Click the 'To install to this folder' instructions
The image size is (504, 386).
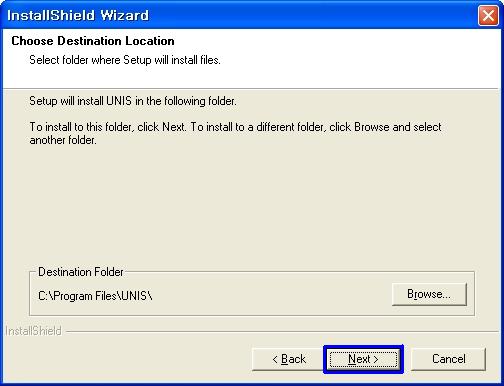[235, 127]
